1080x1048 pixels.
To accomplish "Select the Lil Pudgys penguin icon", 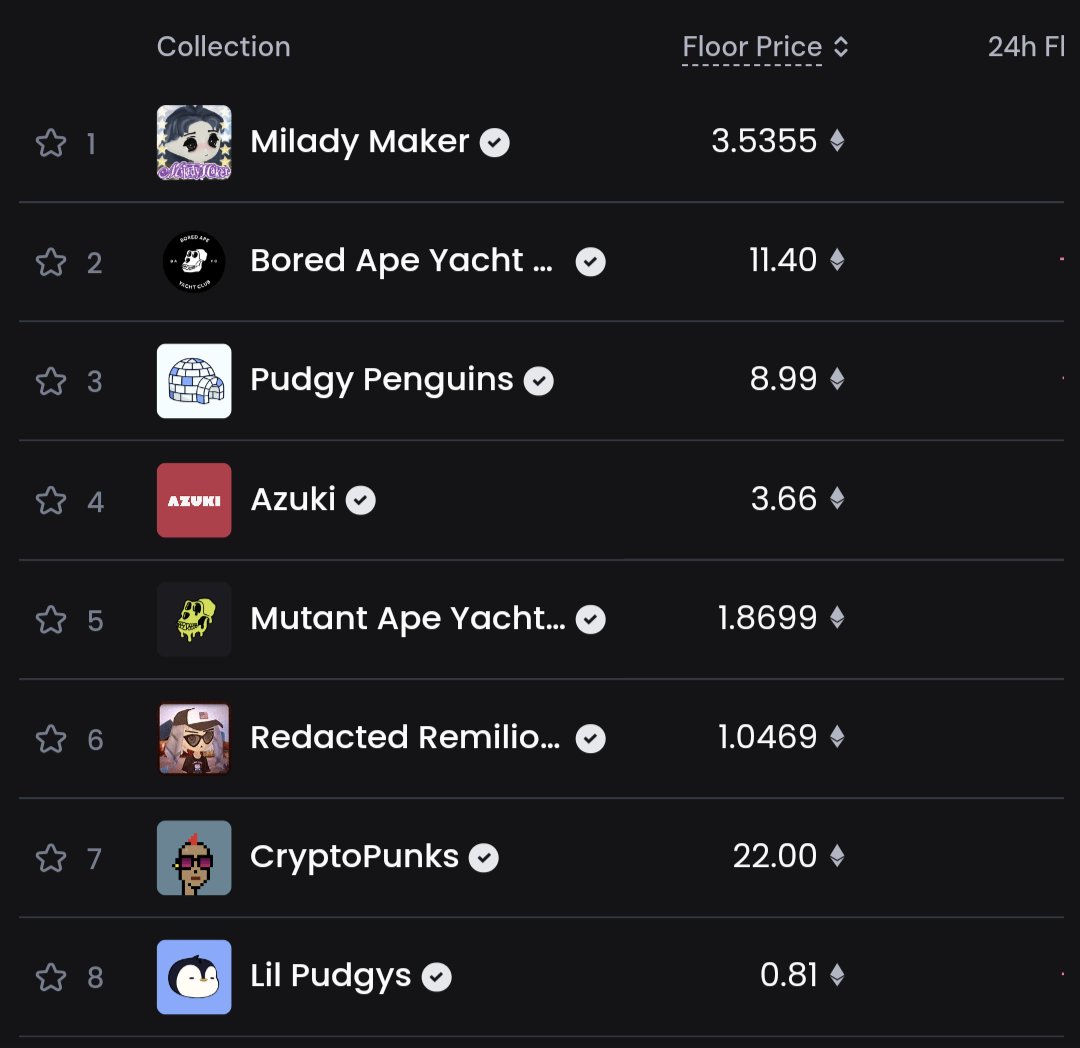I will coord(194,977).
